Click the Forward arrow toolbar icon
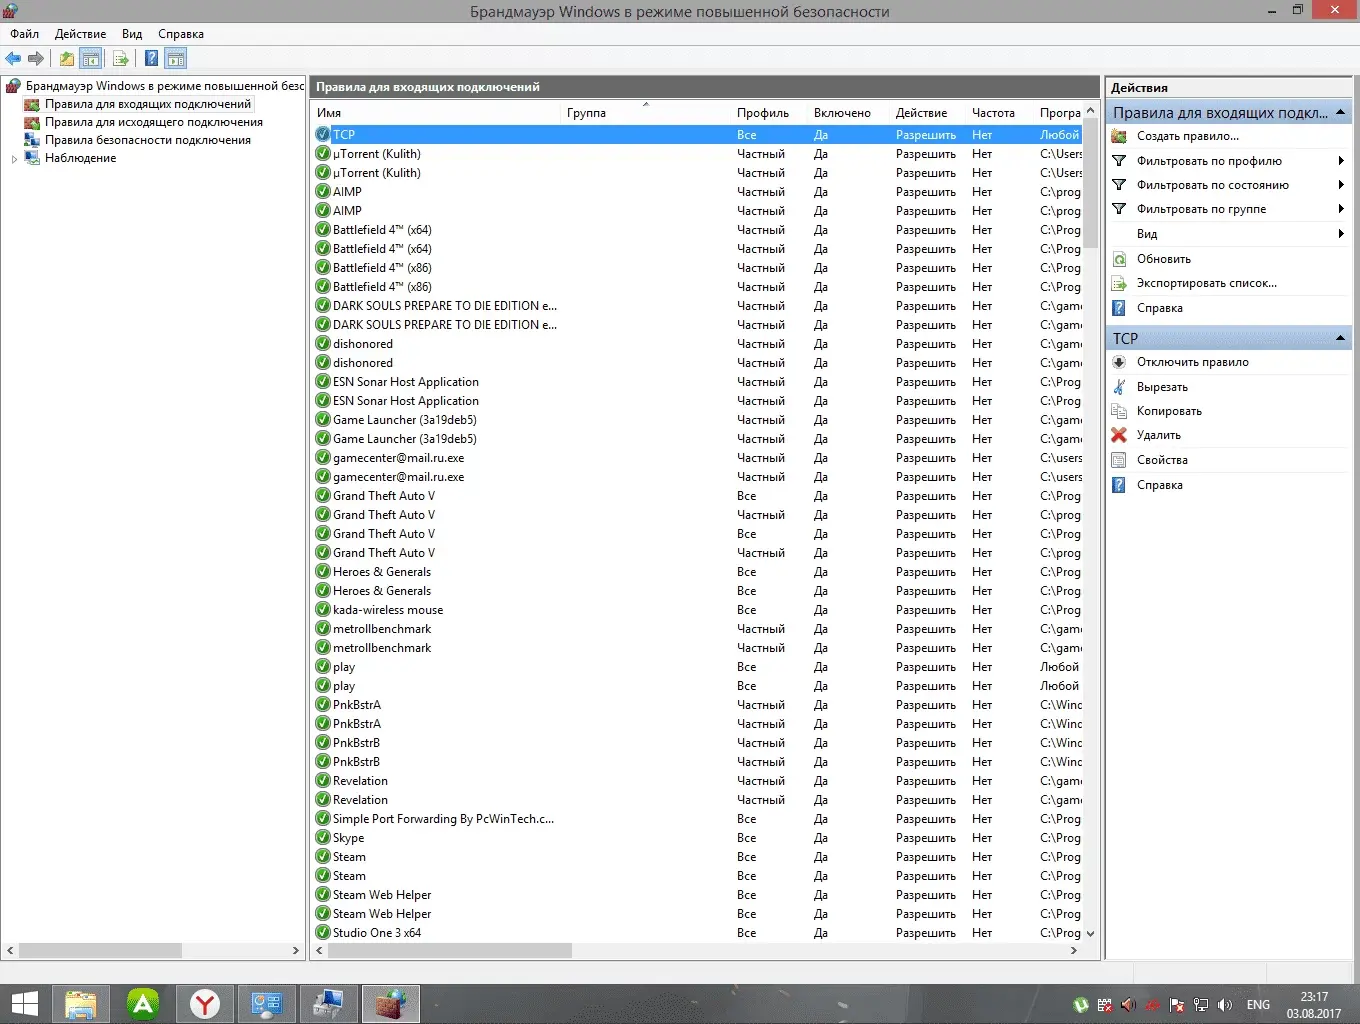This screenshot has height=1024, width=1360. click(36, 59)
